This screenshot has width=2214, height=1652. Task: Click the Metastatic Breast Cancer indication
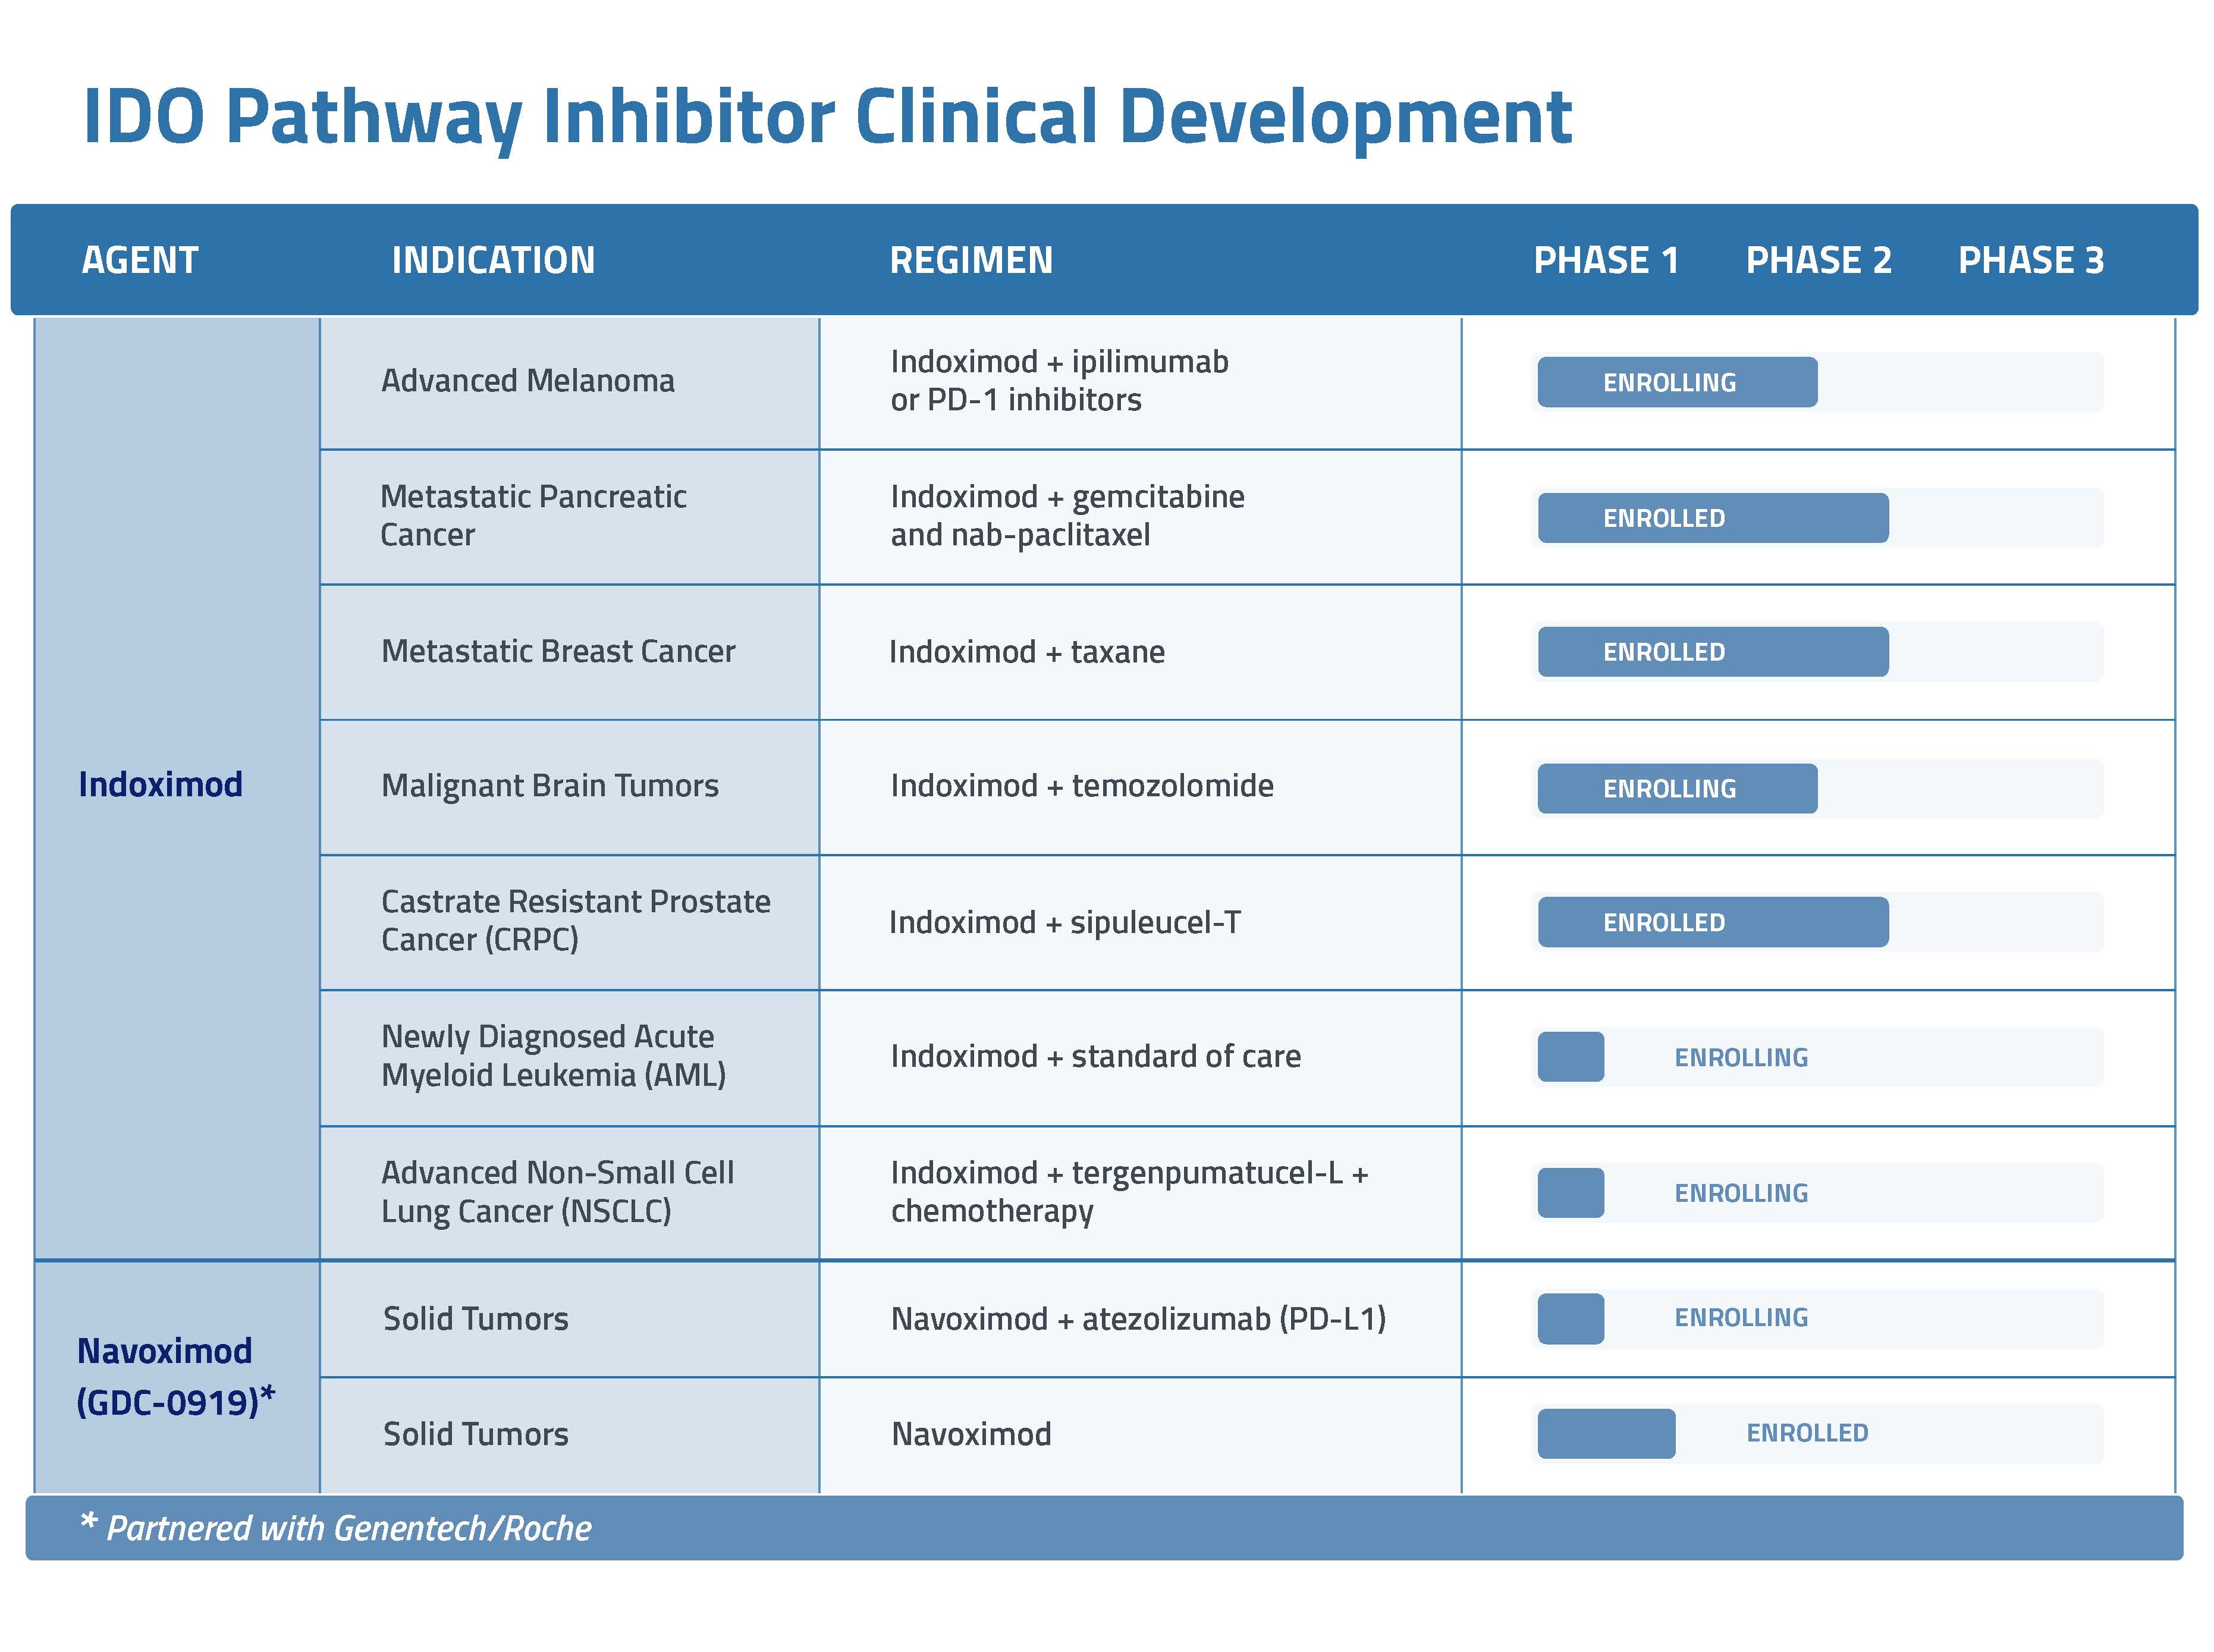click(x=557, y=651)
